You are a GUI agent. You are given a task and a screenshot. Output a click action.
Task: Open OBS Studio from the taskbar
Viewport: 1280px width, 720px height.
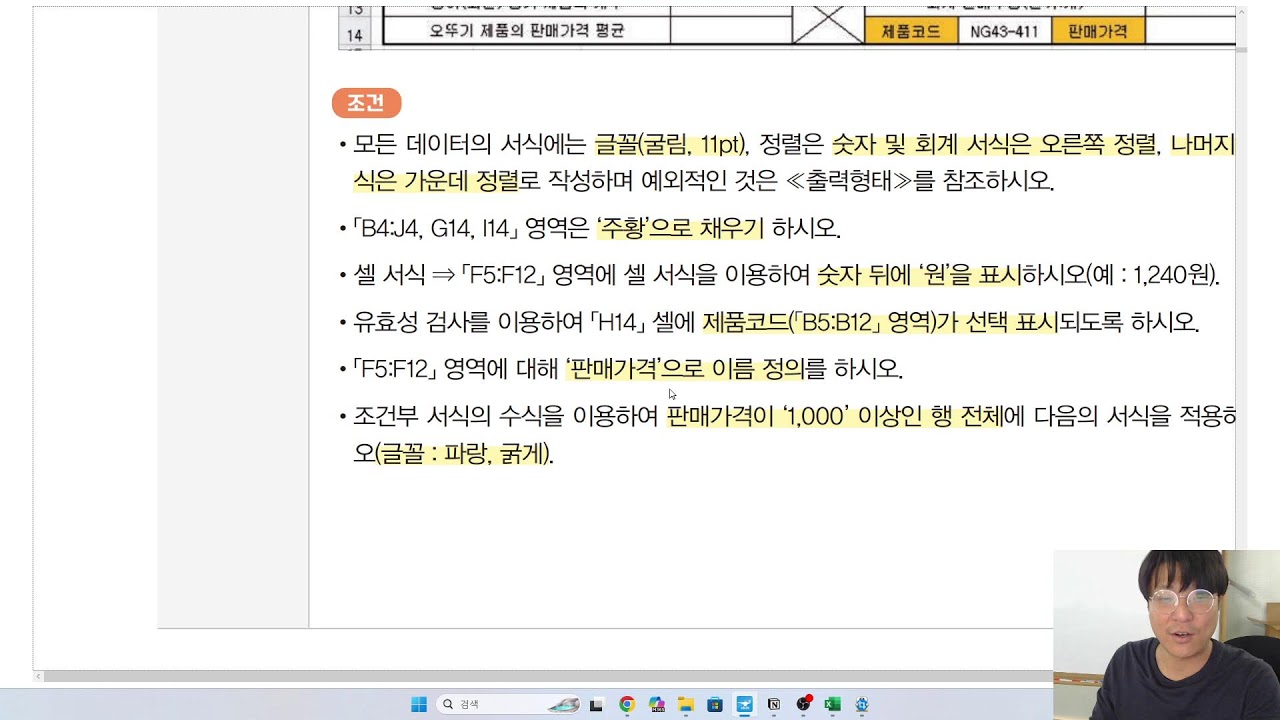804,704
